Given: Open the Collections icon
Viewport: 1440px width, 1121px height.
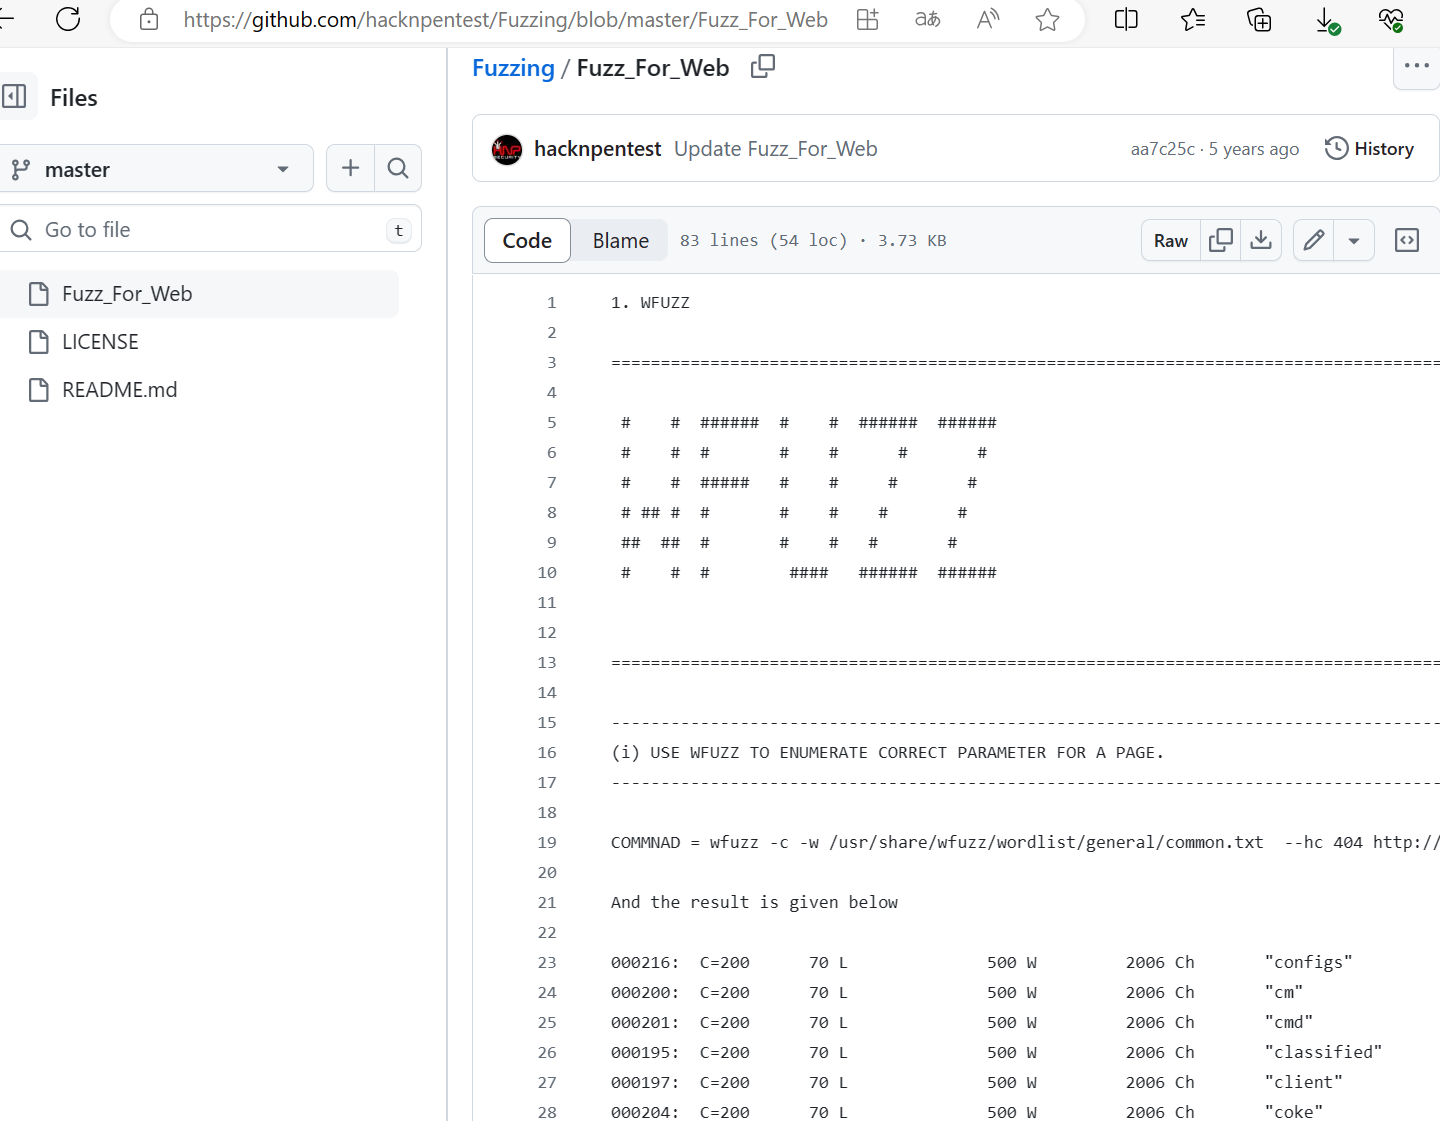Looking at the screenshot, I should point(1259,19).
